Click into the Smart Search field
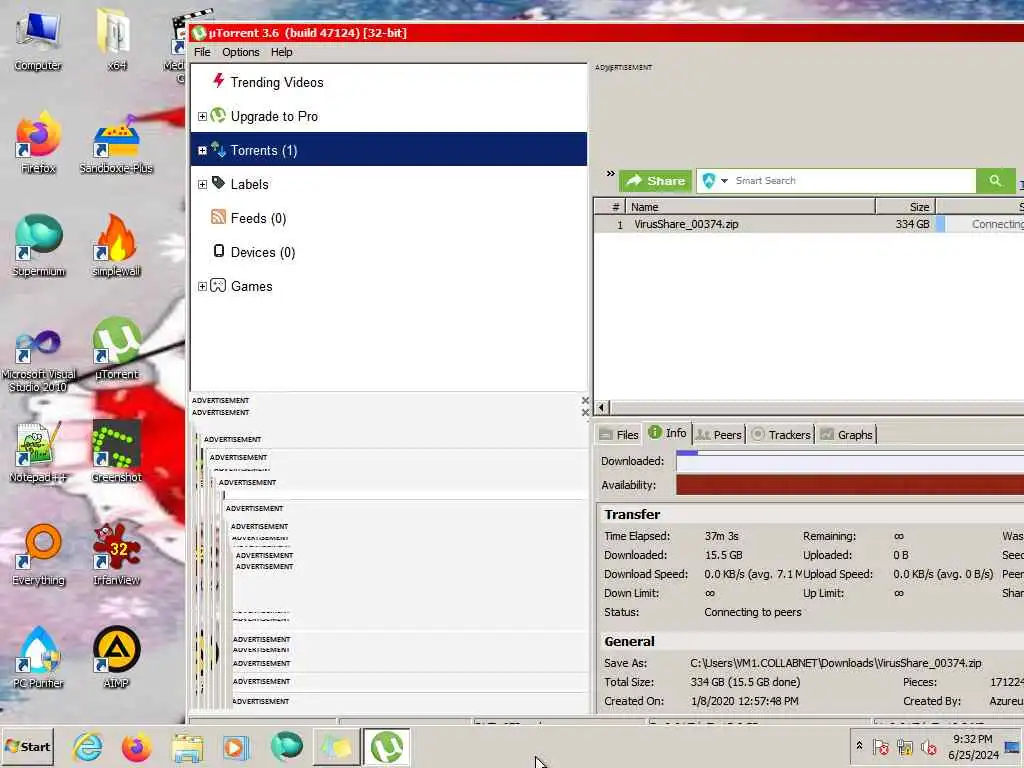Image resolution: width=1024 pixels, height=768 pixels. point(853,181)
